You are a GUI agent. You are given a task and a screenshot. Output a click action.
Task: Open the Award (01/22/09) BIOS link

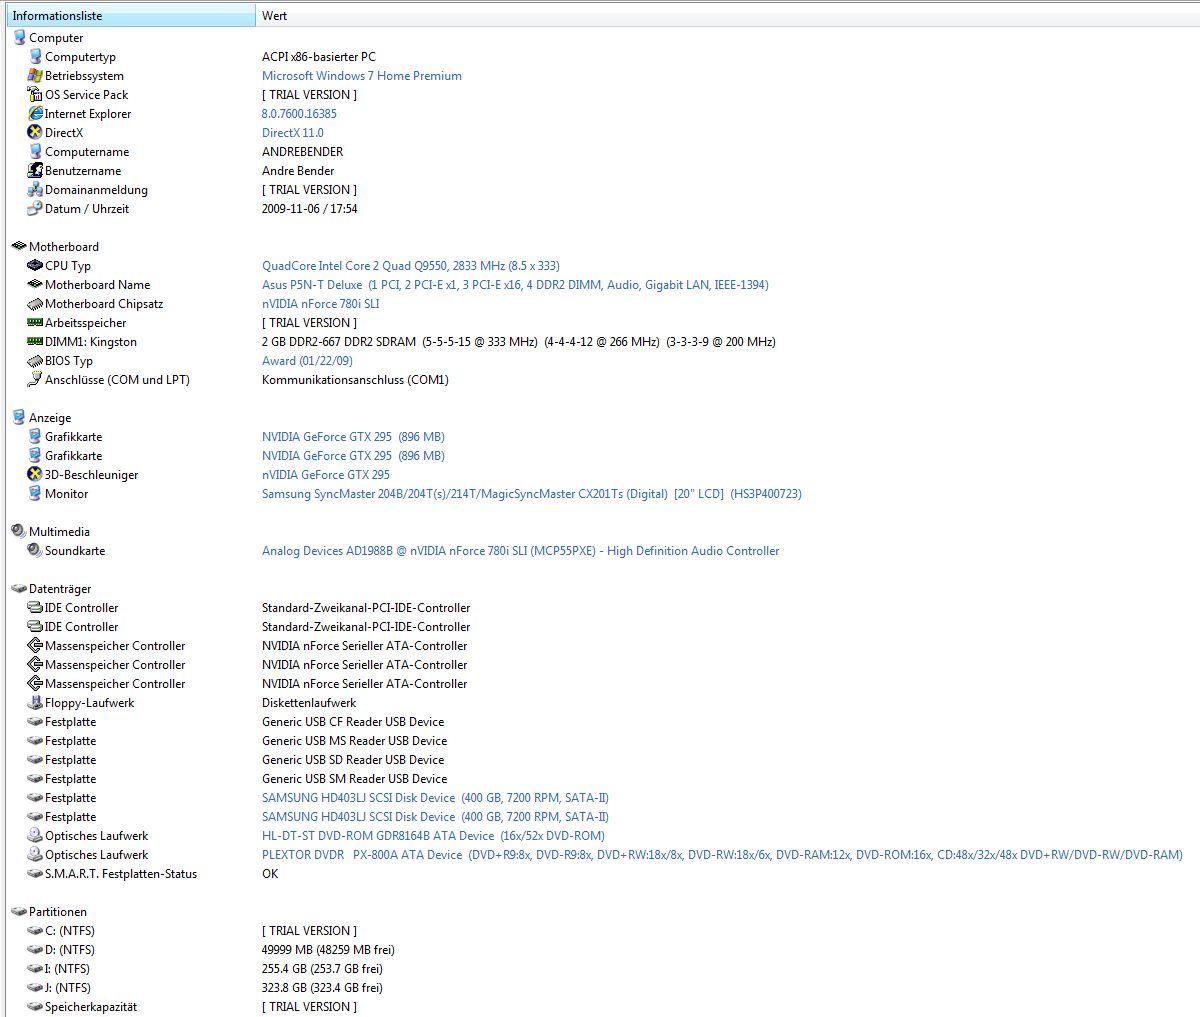(x=307, y=361)
